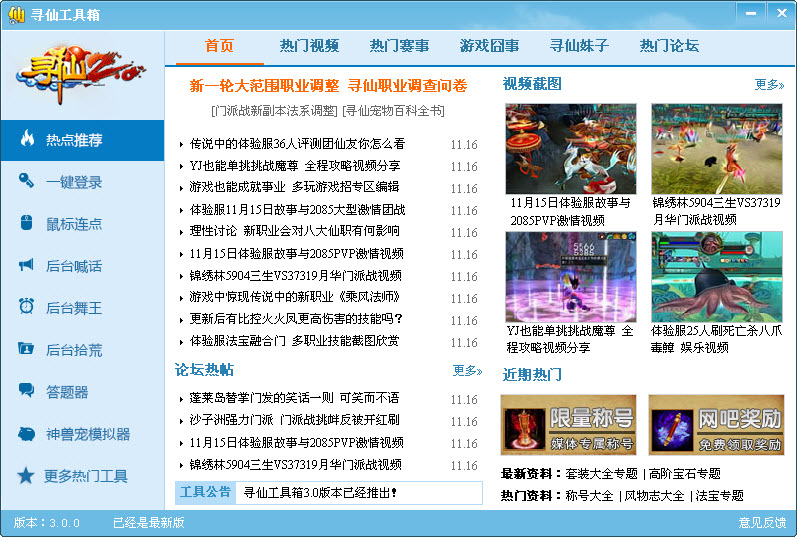
Task: Open video thumbnail 体验服25人刷死亡杀八爪毒蟫
Action: tap(717, 277)
